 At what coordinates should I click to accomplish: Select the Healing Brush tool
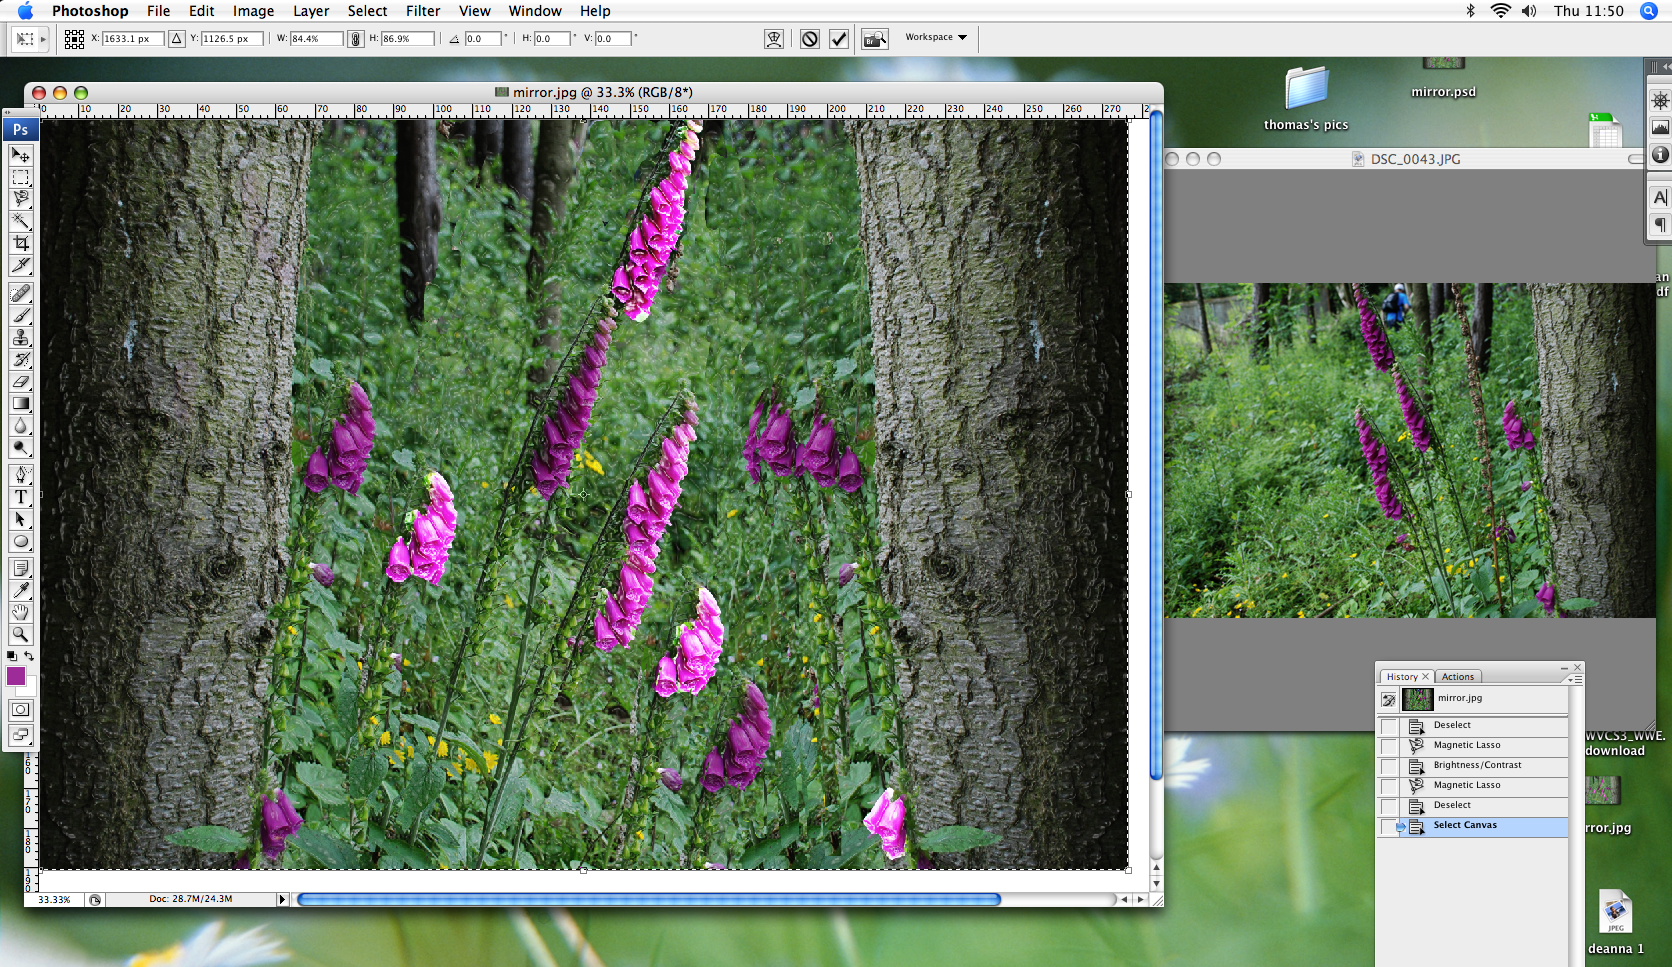click(x=20, y=293)
